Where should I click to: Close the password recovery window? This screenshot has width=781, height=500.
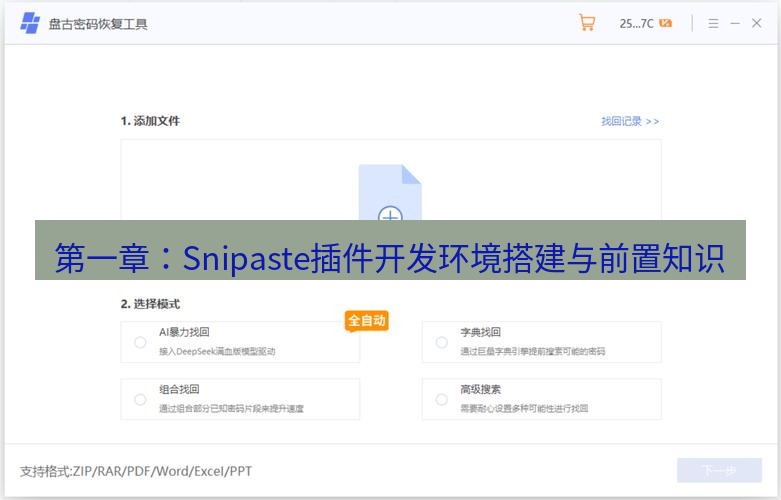point(757,23)
